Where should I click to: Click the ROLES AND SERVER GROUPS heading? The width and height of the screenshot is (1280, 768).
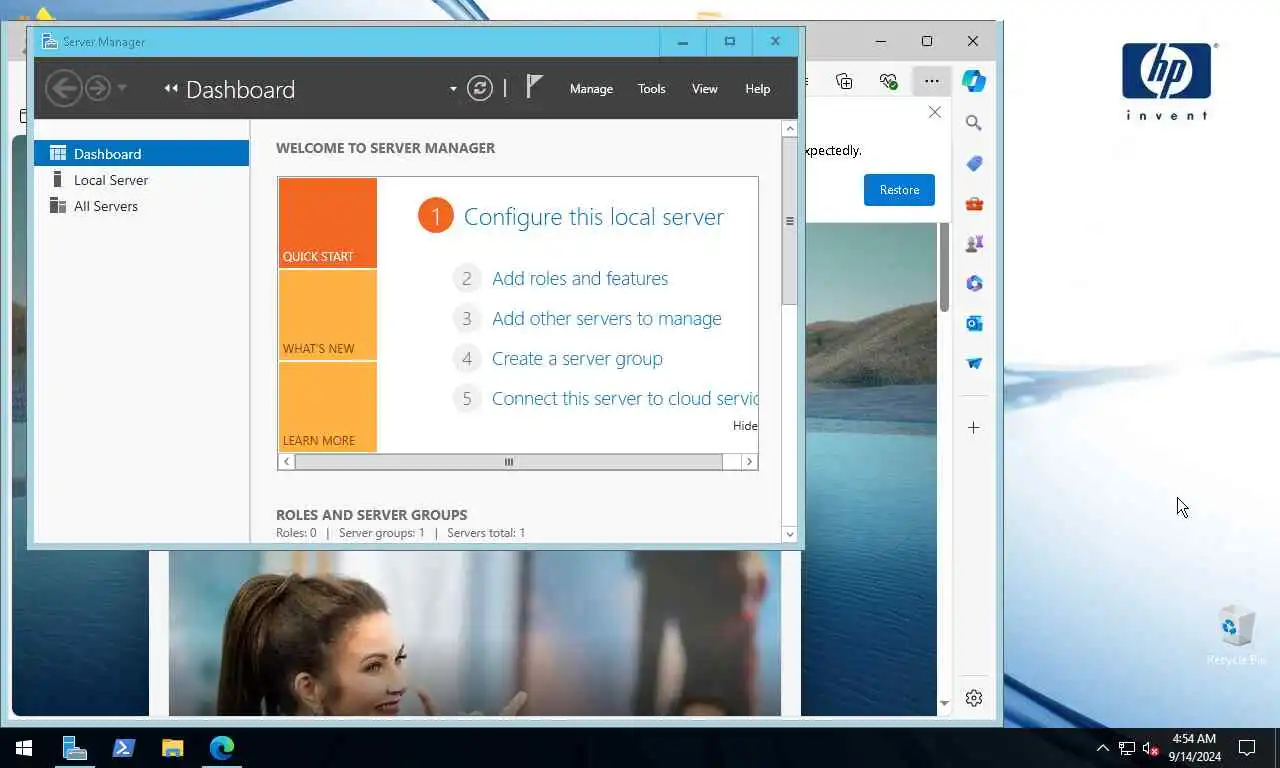click(372, 515)
